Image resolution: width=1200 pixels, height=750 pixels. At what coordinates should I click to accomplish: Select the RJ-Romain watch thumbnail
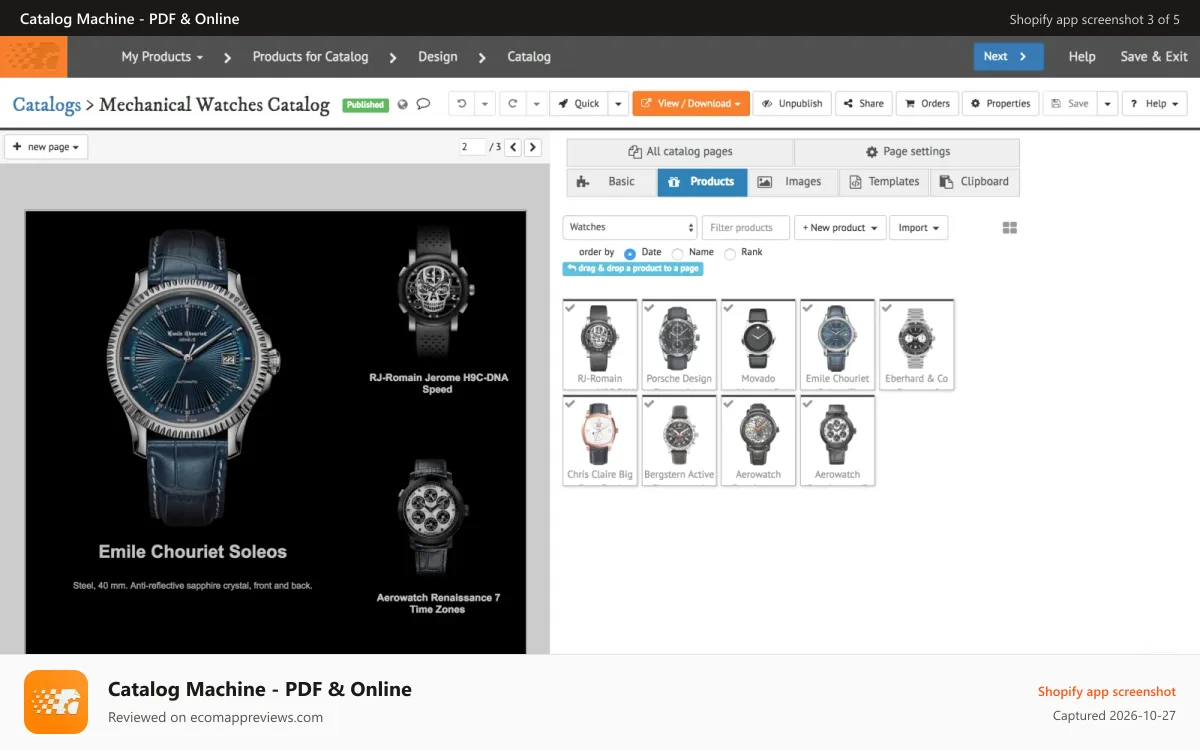pyautogui.click(x=600, y=344)
